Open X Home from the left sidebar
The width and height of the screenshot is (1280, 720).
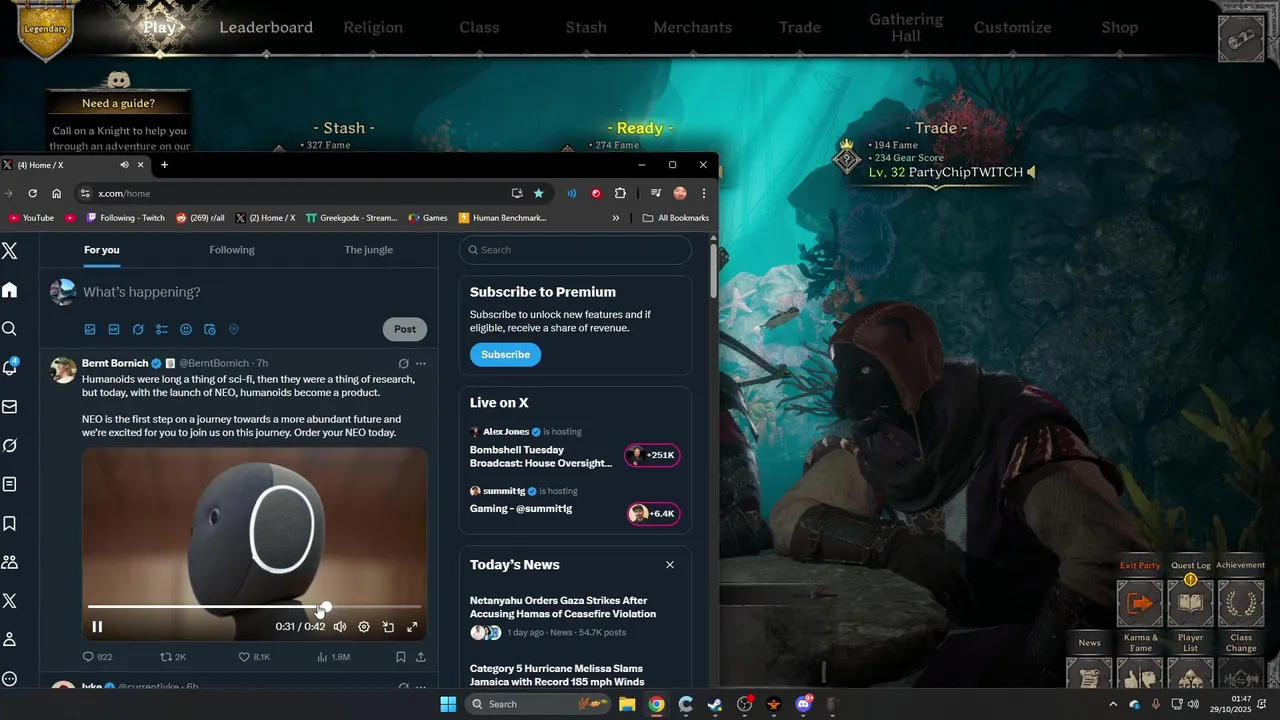(10, 290)
